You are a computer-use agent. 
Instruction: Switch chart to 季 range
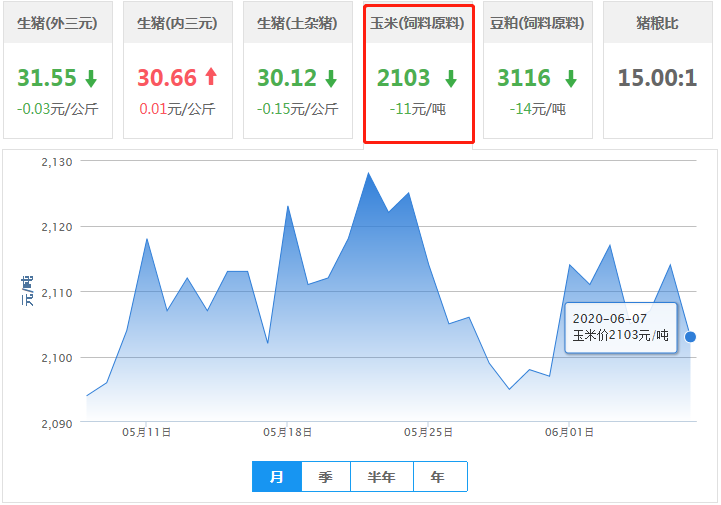[325, 477]
